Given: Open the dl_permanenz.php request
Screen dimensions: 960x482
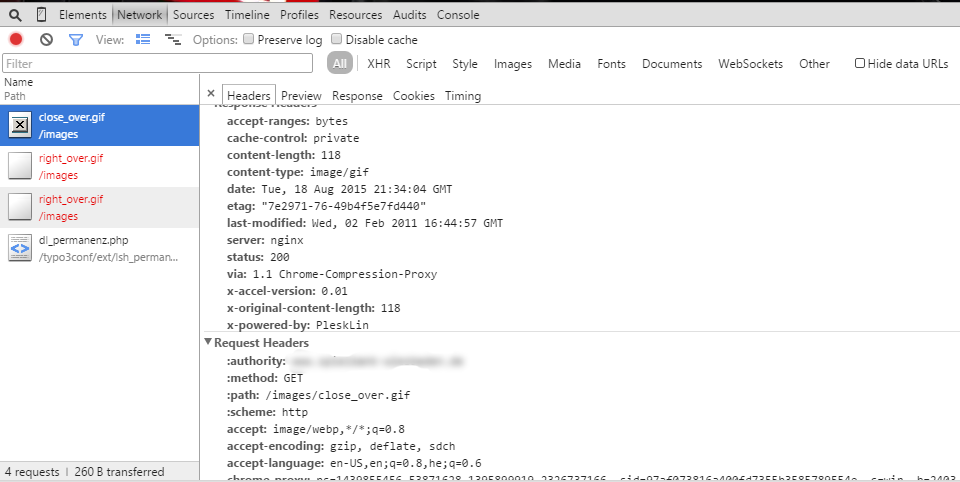Looking at the screenshot, I should click(x=99, y=248).
